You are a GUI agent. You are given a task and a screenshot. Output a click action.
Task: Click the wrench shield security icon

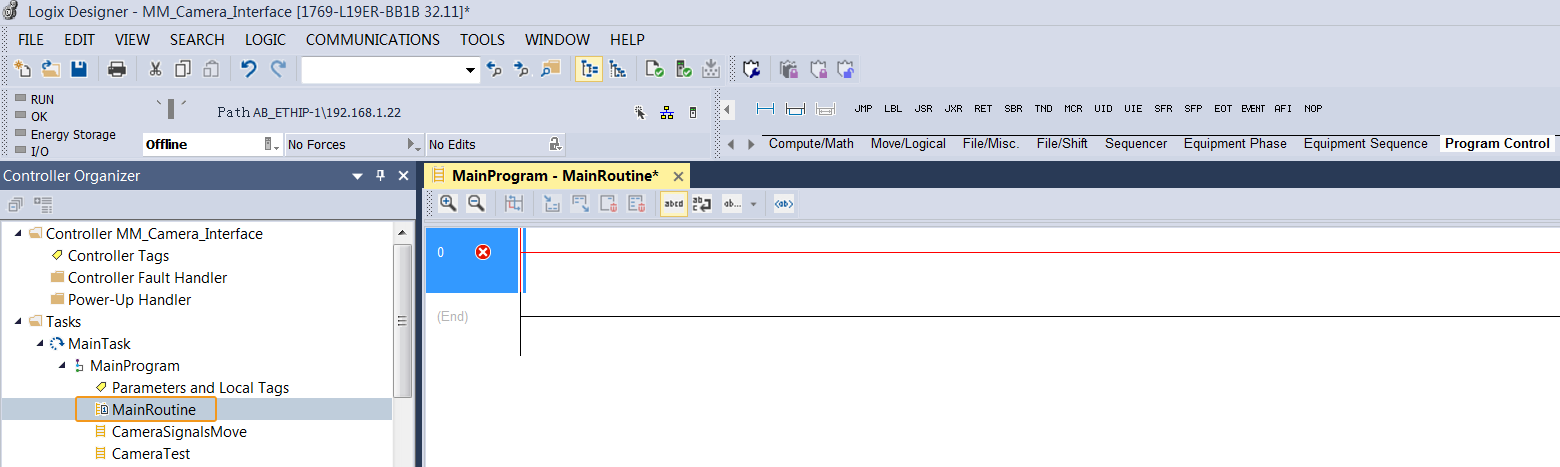click(751, 69)
